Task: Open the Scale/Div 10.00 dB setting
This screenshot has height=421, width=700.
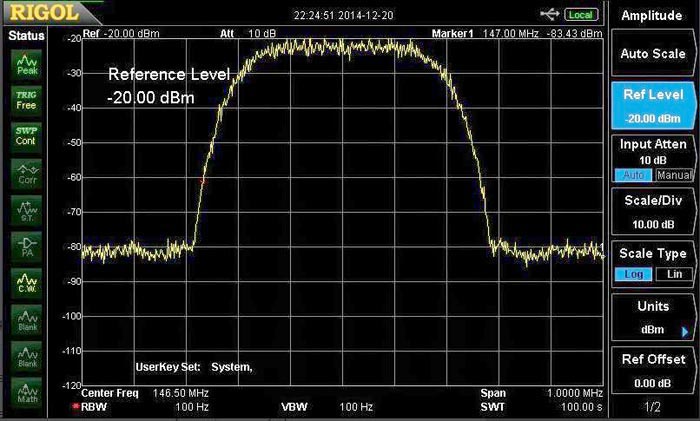Action: pyautogui.click(x=653, y=211)
